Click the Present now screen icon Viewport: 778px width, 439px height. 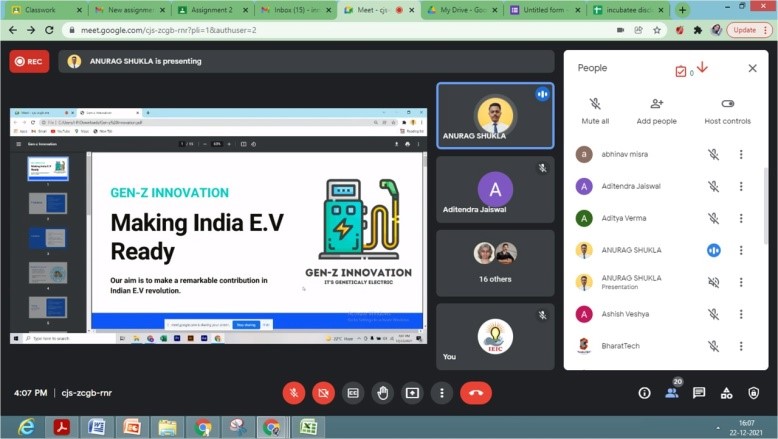[x=412, y=393]
